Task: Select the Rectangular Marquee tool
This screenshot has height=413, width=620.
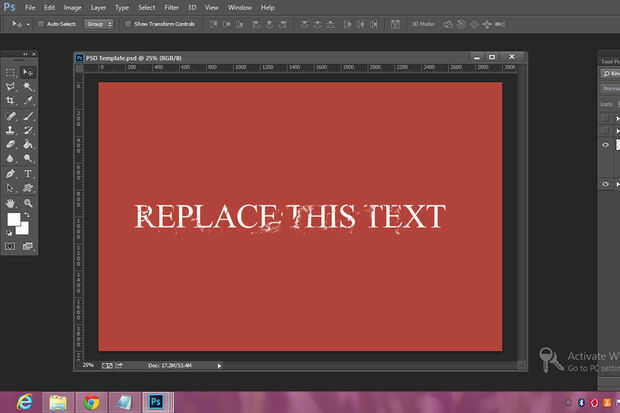Action: click(x=11, y=73)
